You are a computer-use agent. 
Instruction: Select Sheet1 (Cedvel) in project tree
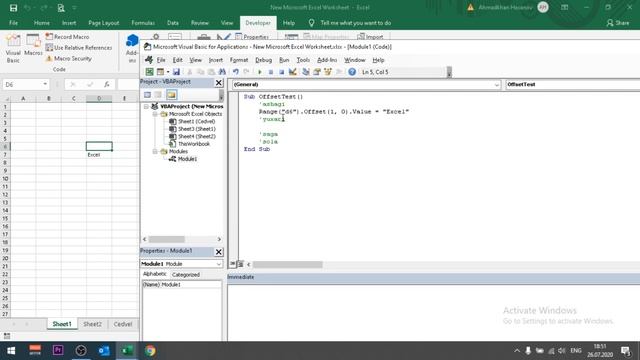196,122
